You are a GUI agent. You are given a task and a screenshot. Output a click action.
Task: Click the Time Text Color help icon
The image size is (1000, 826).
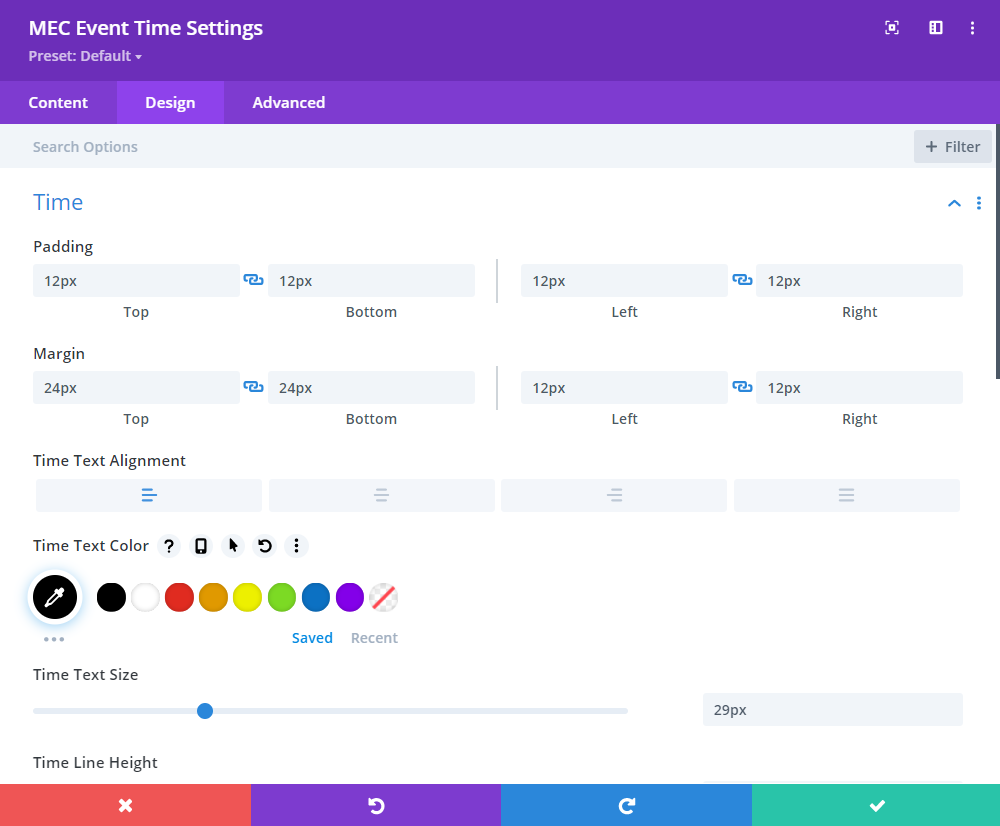pos(169,546)
